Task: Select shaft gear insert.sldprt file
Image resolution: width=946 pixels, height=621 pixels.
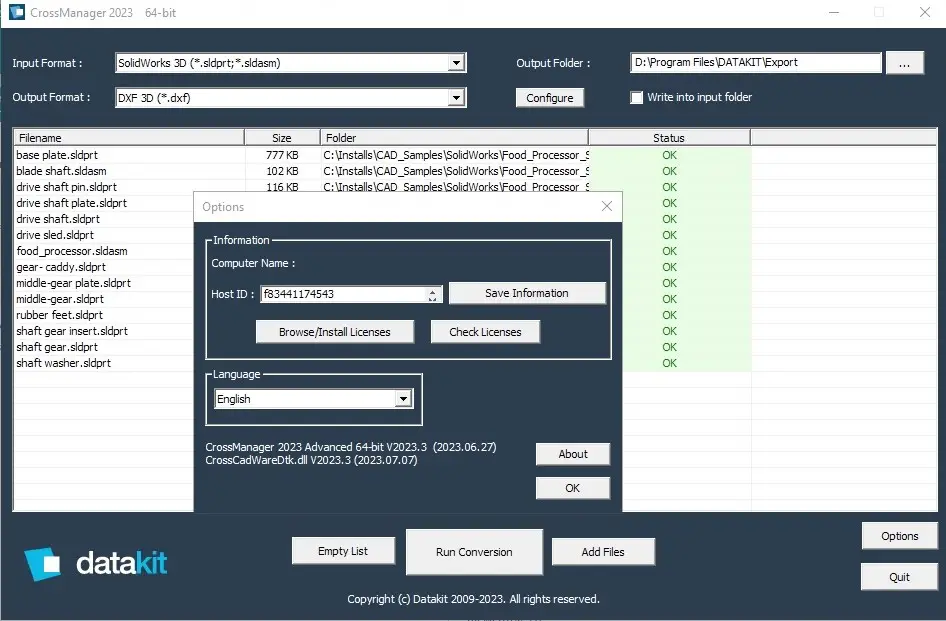Action: tap(72, 331)
